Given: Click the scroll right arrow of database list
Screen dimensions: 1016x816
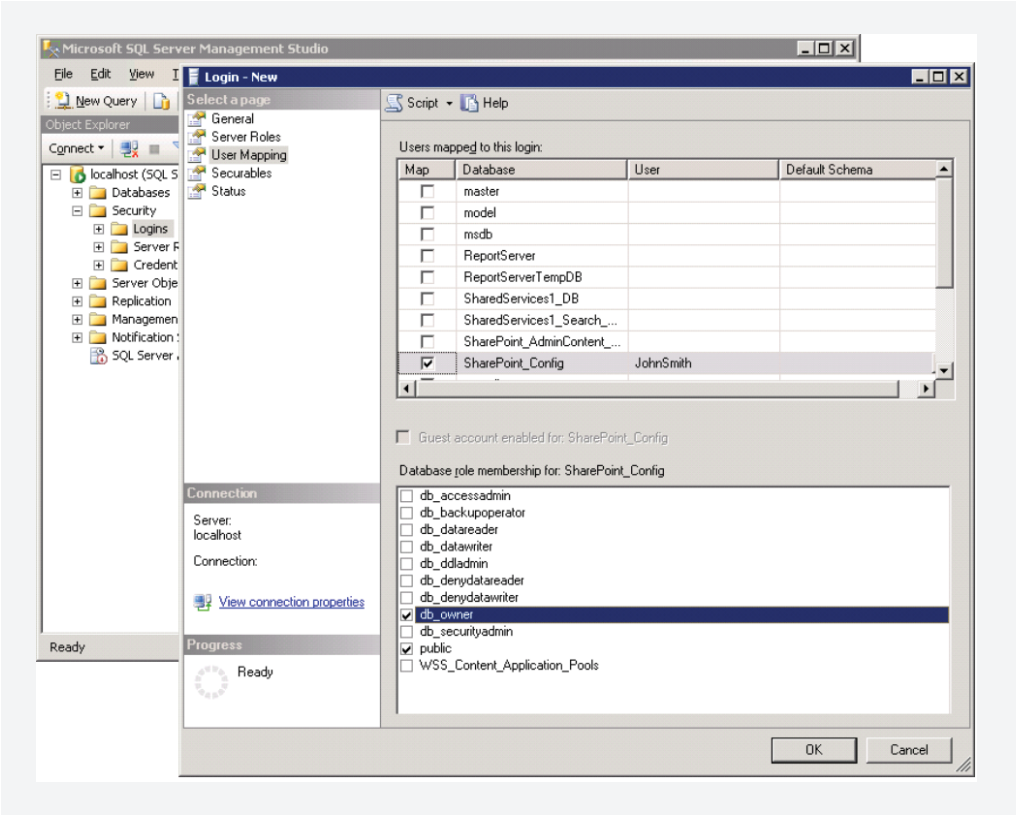Looking at the screenshot, I should click(927, 389).
